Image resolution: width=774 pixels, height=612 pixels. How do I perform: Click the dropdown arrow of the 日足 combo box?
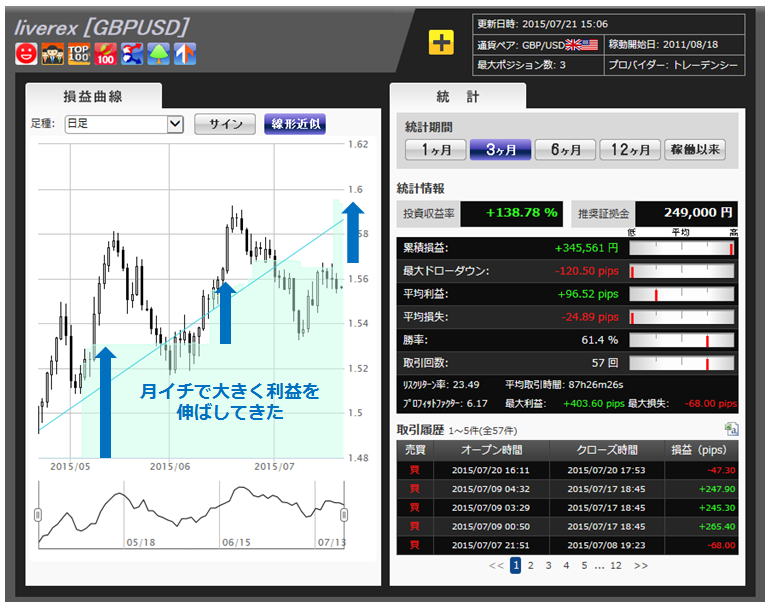coord(175,124)
